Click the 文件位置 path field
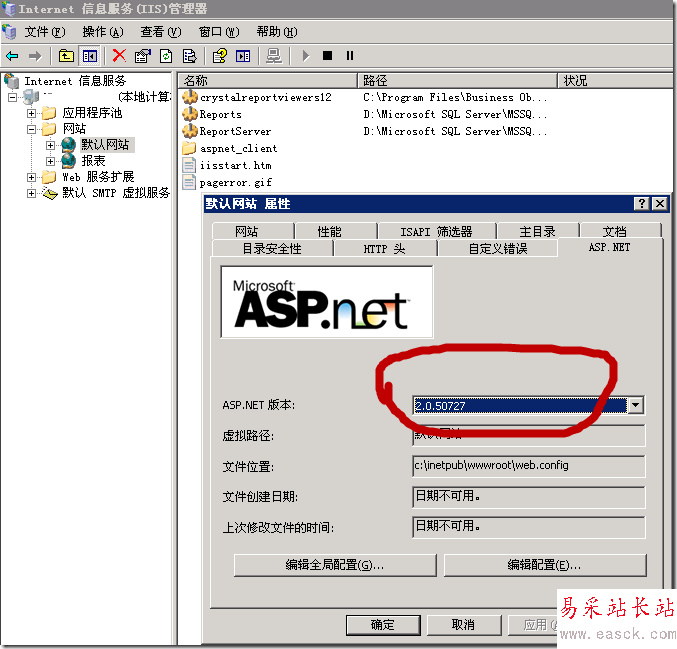This screenshot has height=649, width=677. pos(528,466)
